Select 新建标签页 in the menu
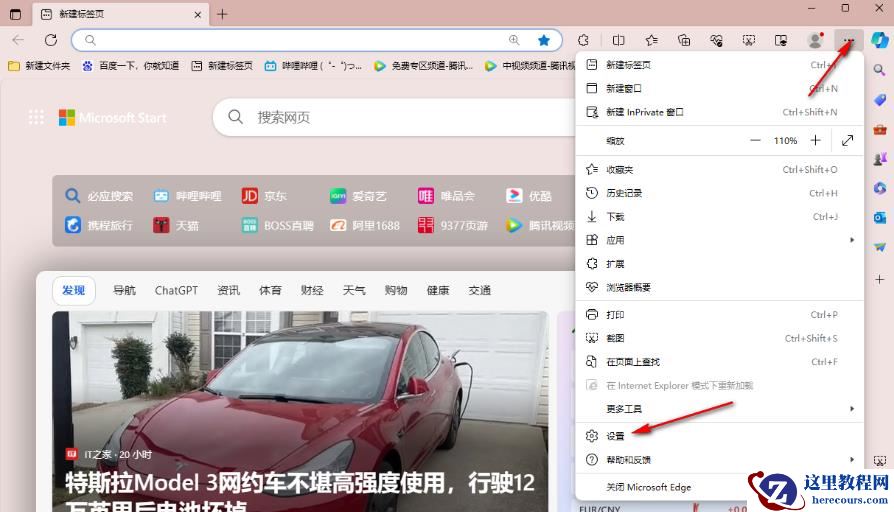Viewport: 894px width, 512px height. [x=720, y=65]
